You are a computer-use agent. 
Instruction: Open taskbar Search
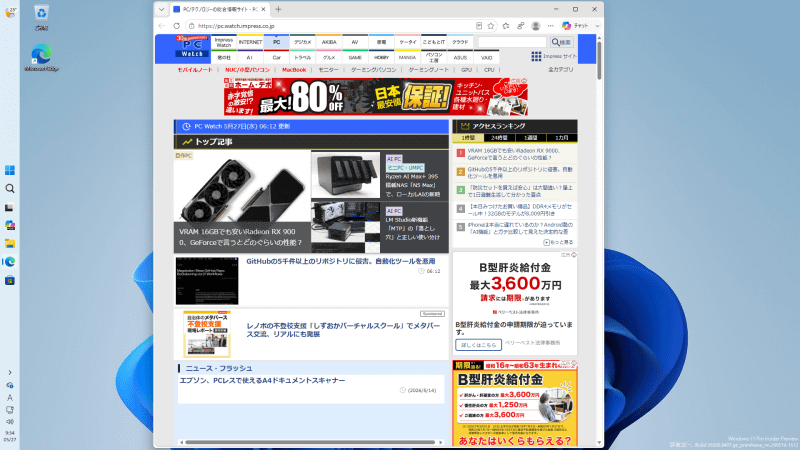point(10,189)
